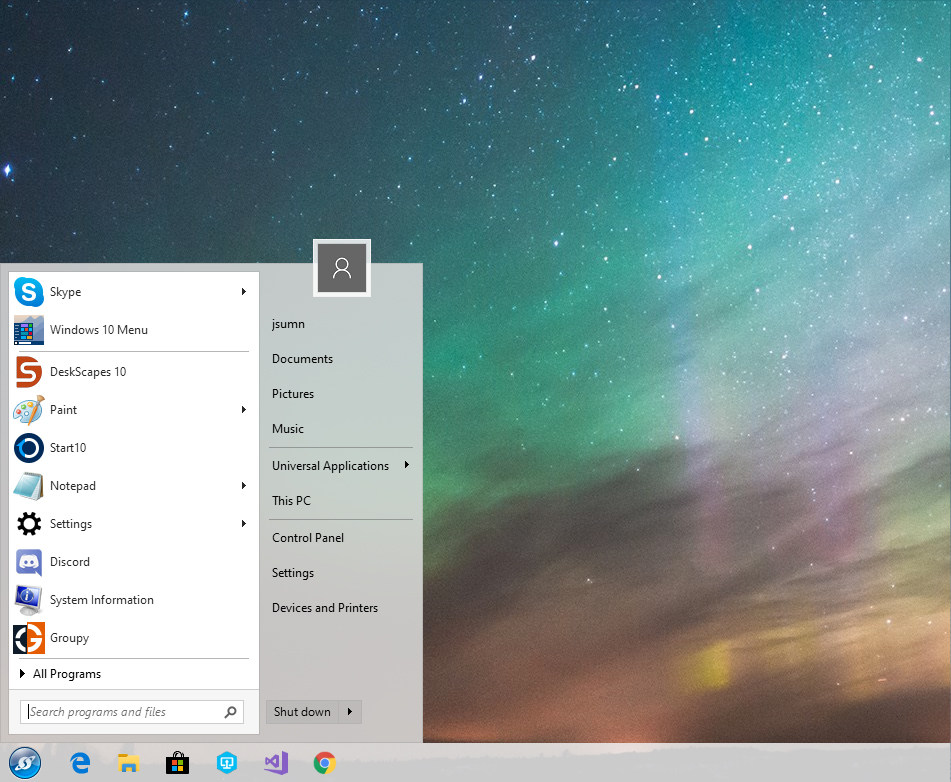This screenshot has width=951, height=782.
Task: Show All Programs list
Action: click(x=66, y=674)
